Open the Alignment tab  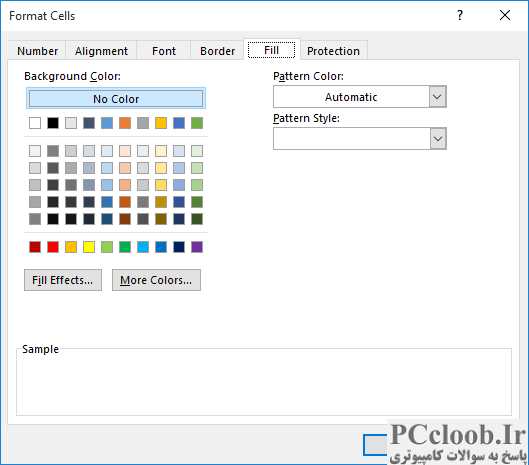(x=101, y=51)
